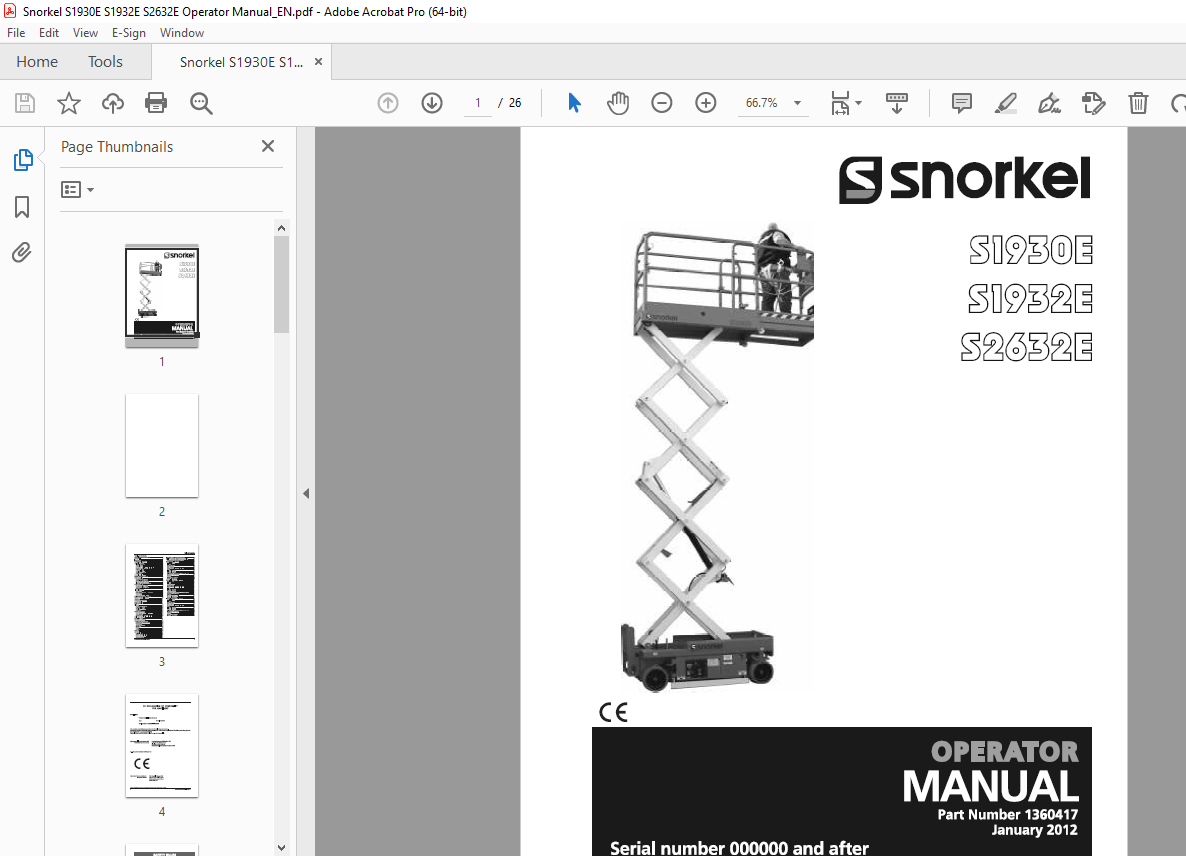Open the zoom level dropdown at 66.7%

point(797,103)
